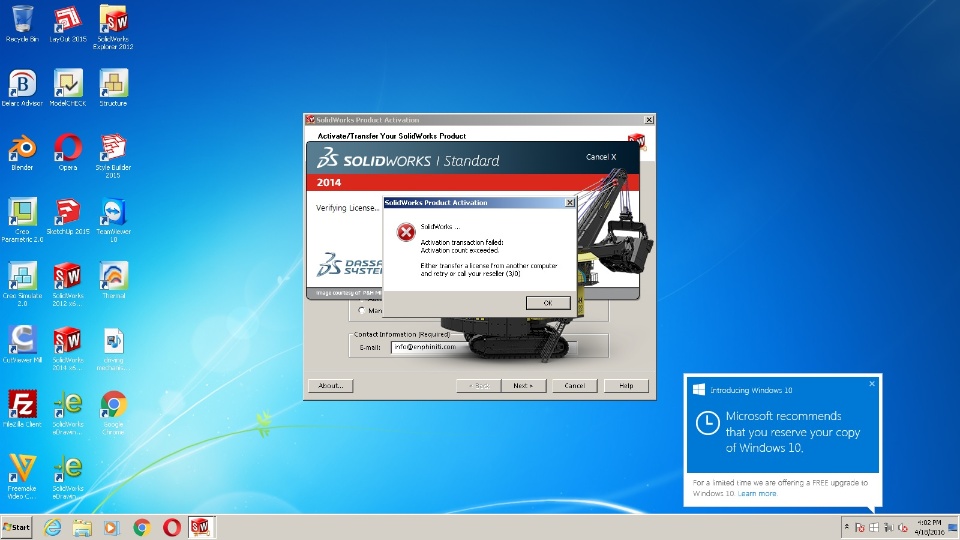Open SolidWorks 2014 x64 desktop shortcut
960x540 pixels.
pyautogui.click(x=68, y=348)
